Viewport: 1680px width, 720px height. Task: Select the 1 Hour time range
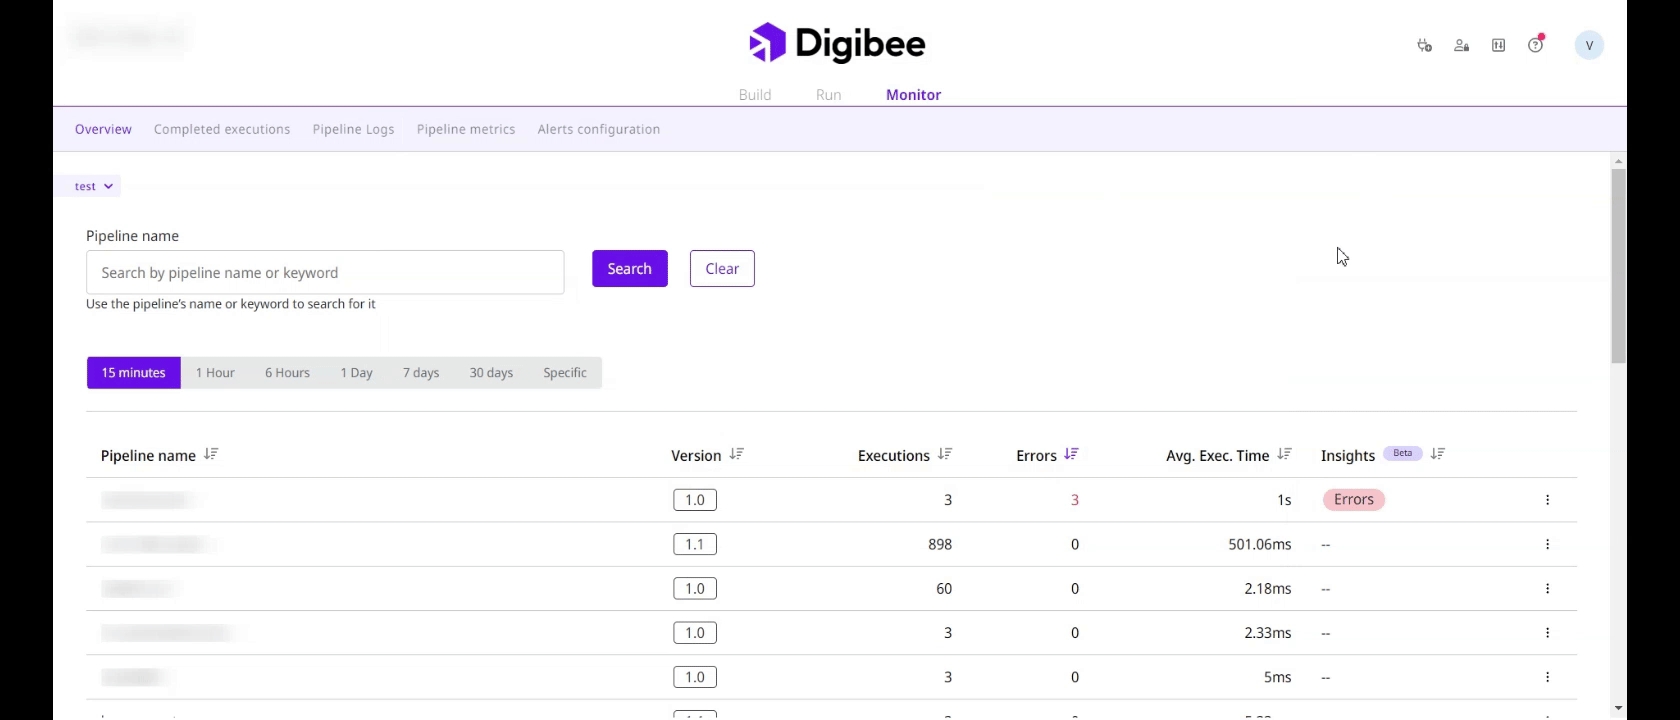[x=215, y=373]
